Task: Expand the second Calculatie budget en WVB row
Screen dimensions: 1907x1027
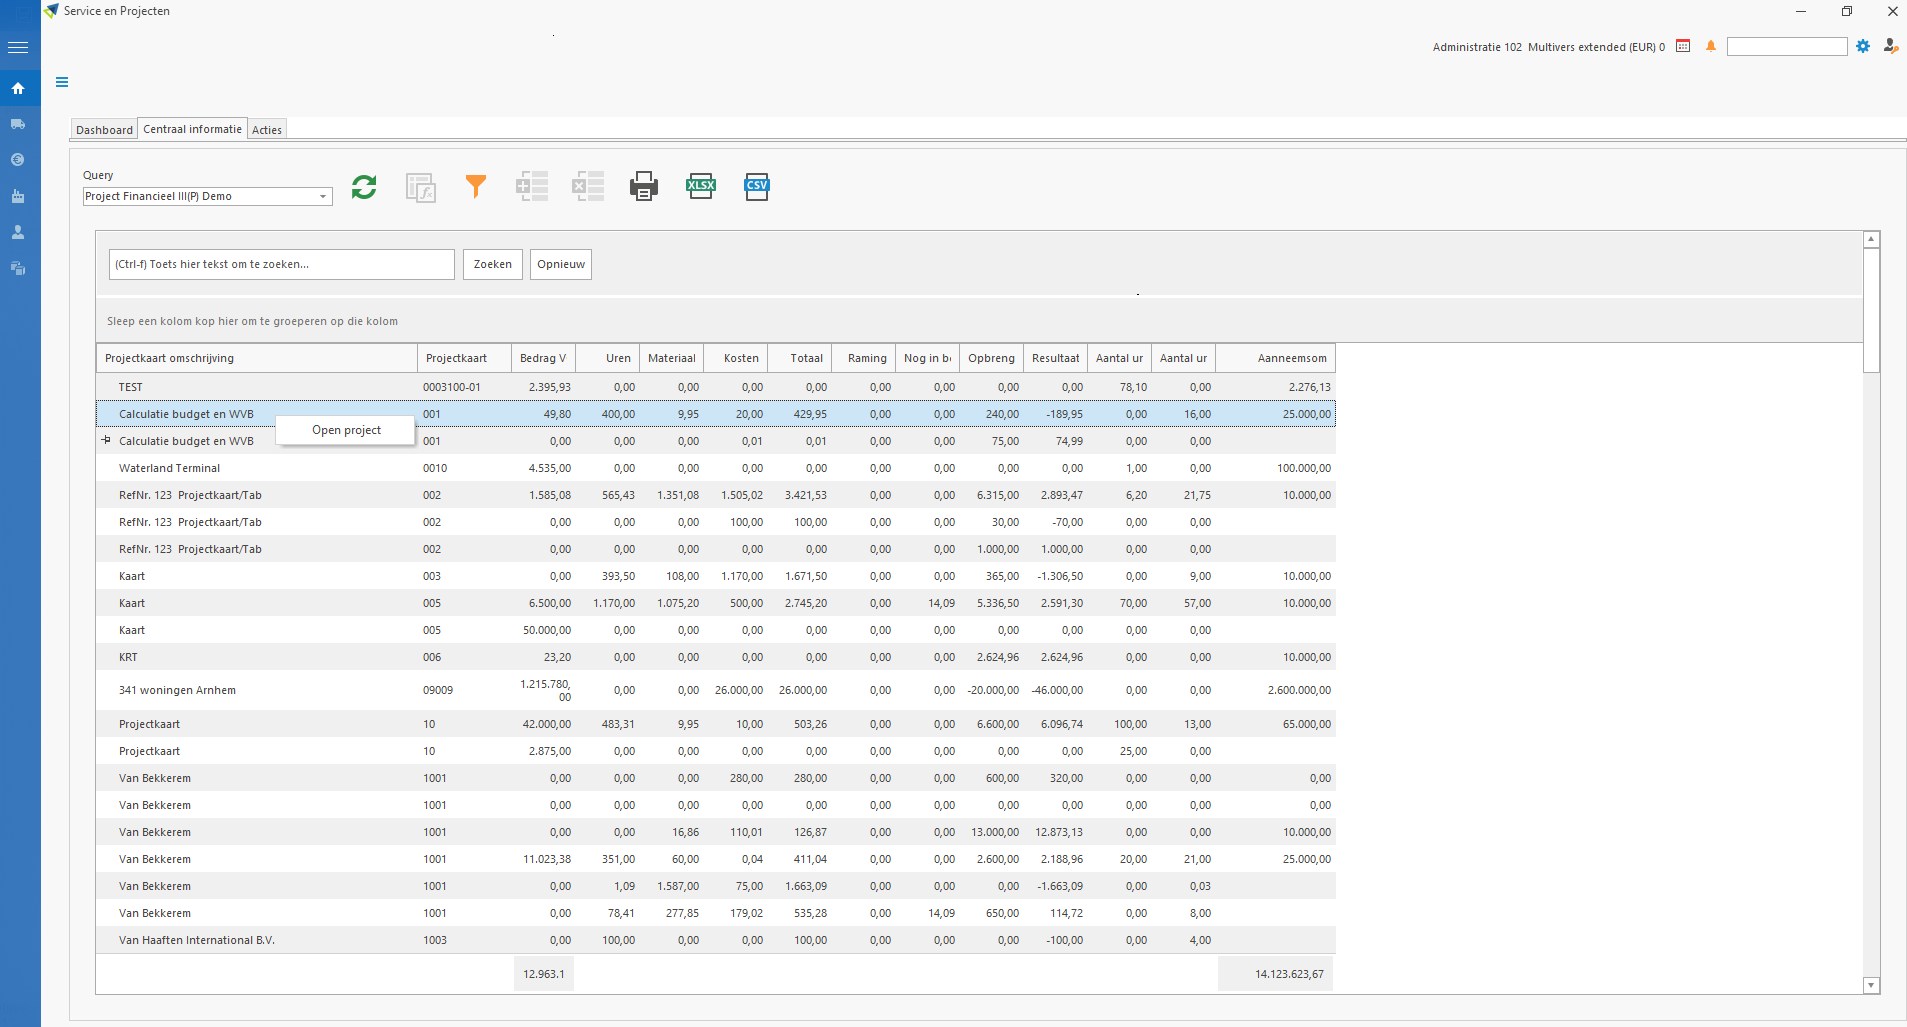Action: click(x=106, y=440)
